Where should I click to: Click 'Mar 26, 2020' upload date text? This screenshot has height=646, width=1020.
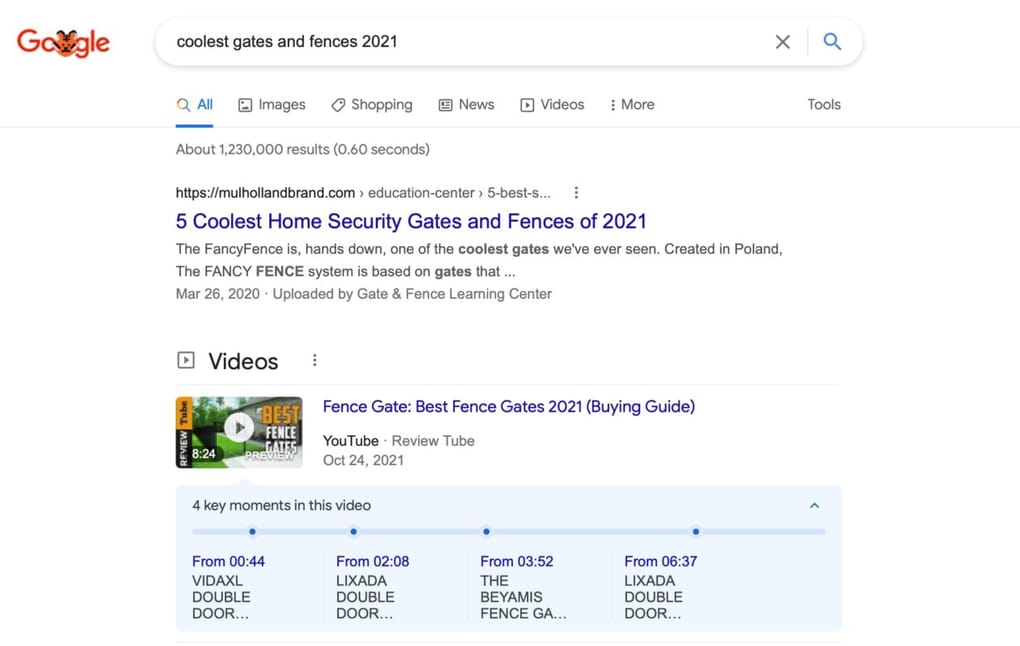[217, 294]
